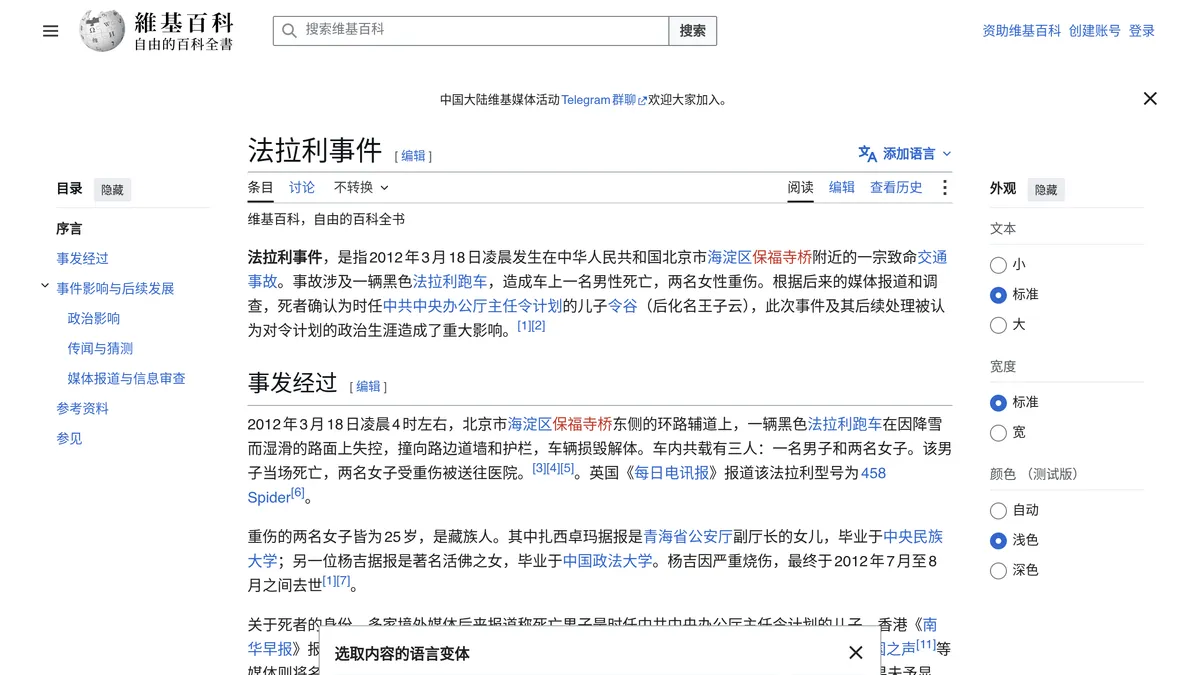Open the 青海省公安厅 link
1200x675 pixels.
coord(688,536)
